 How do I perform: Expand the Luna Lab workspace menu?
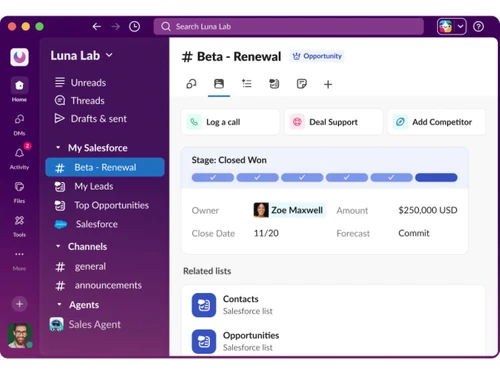pos(82,55)
